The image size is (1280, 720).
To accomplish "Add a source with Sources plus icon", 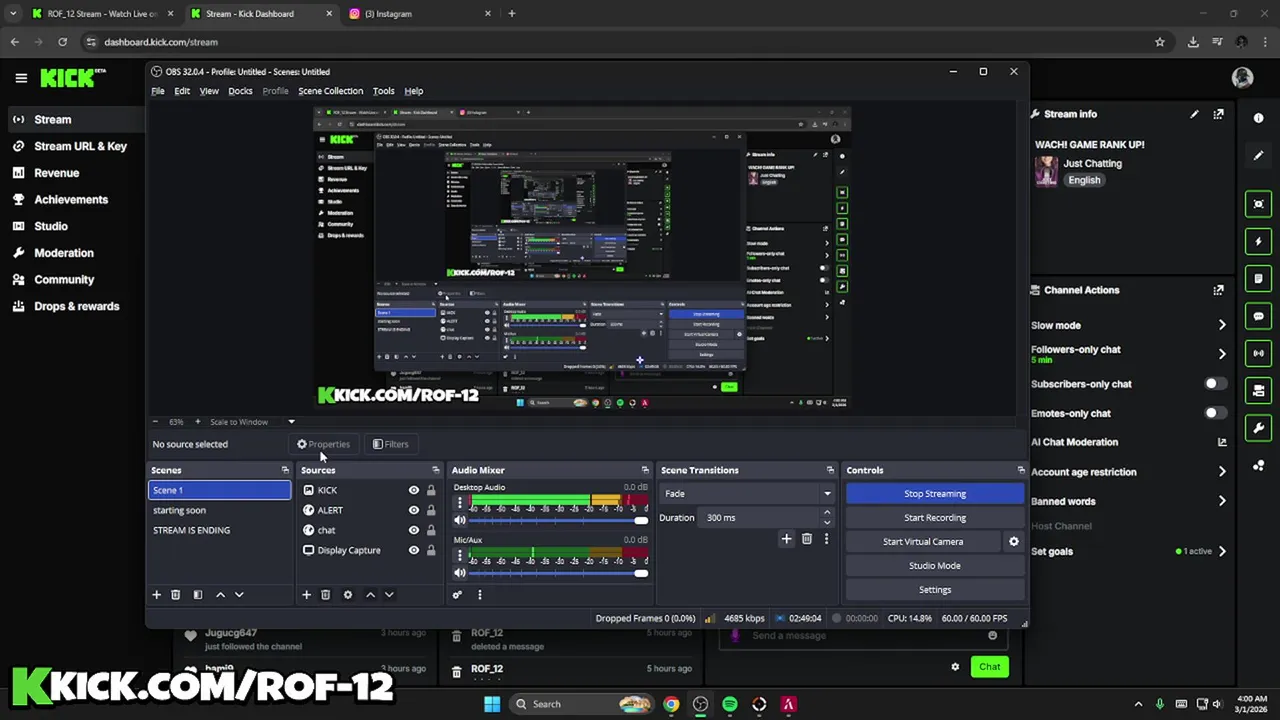I will 306,595.
